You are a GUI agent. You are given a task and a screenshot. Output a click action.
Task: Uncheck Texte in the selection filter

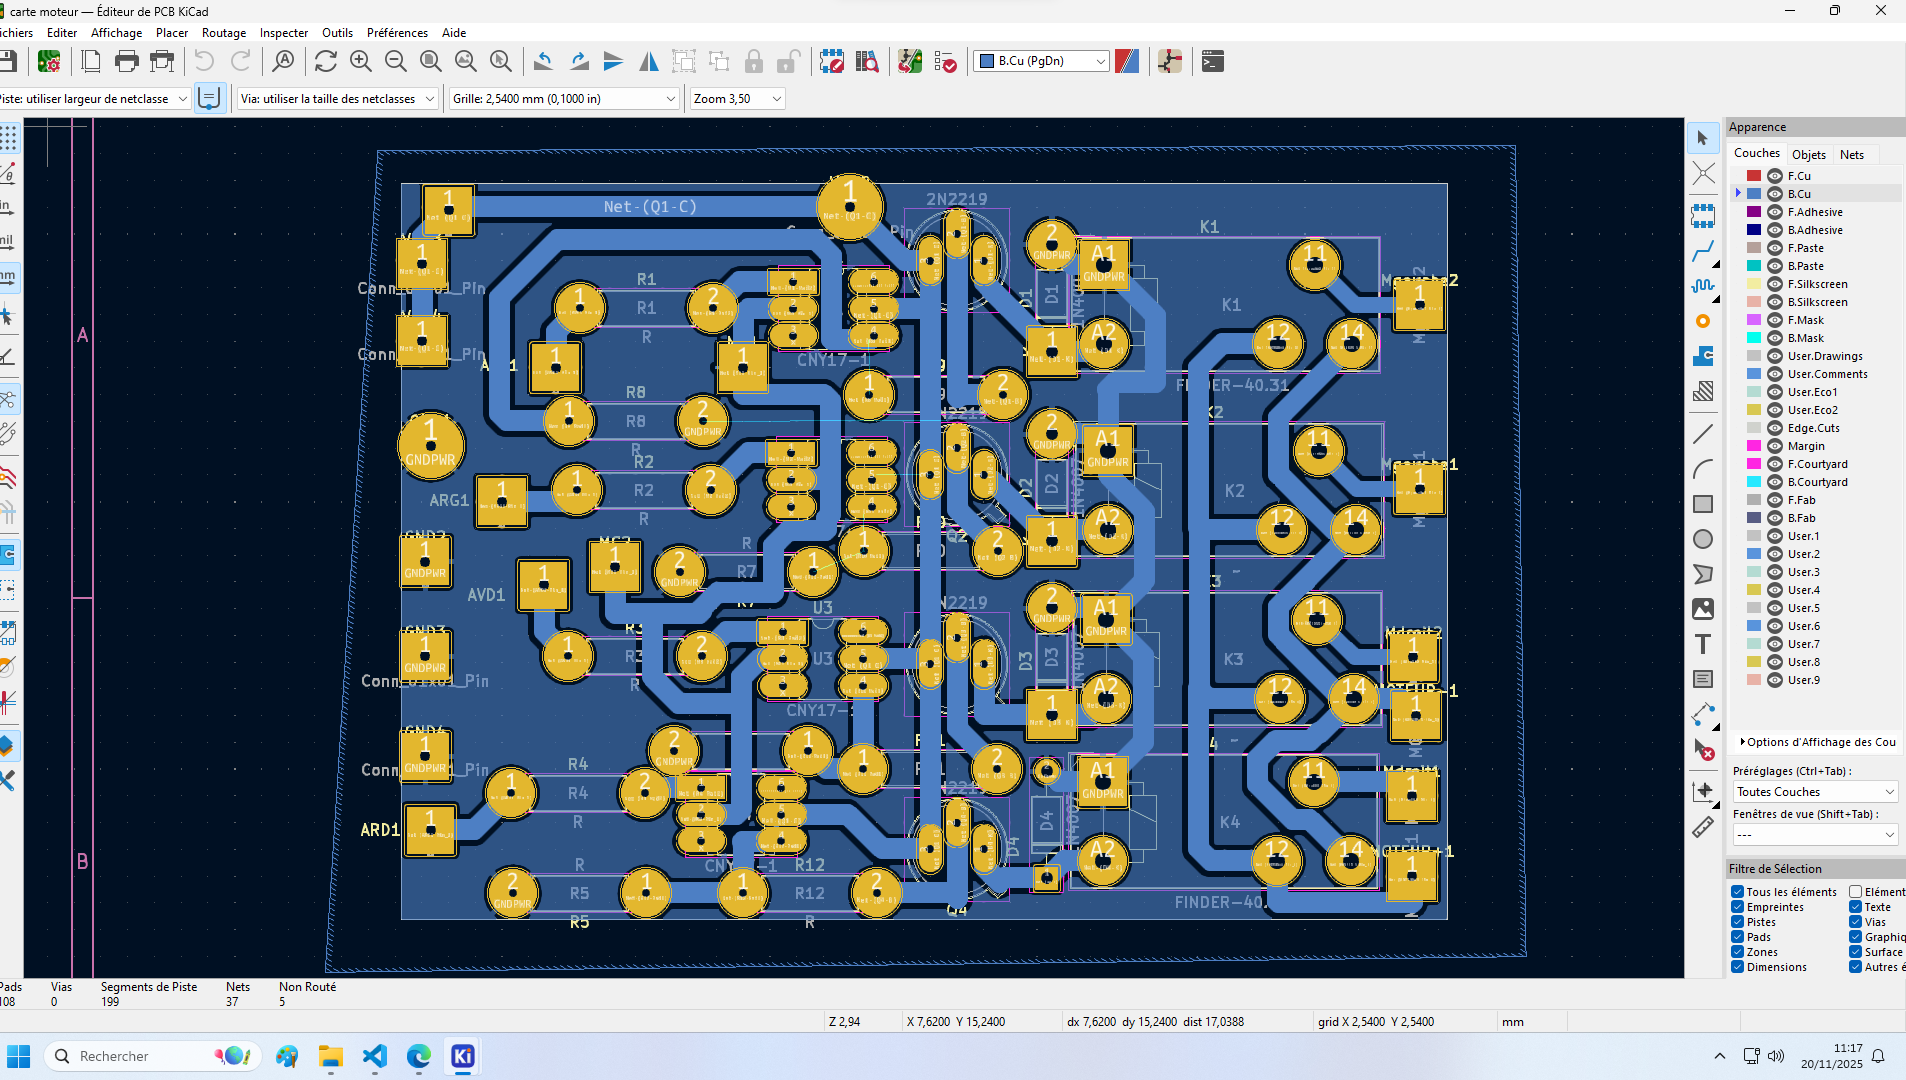pos(1857,907)
